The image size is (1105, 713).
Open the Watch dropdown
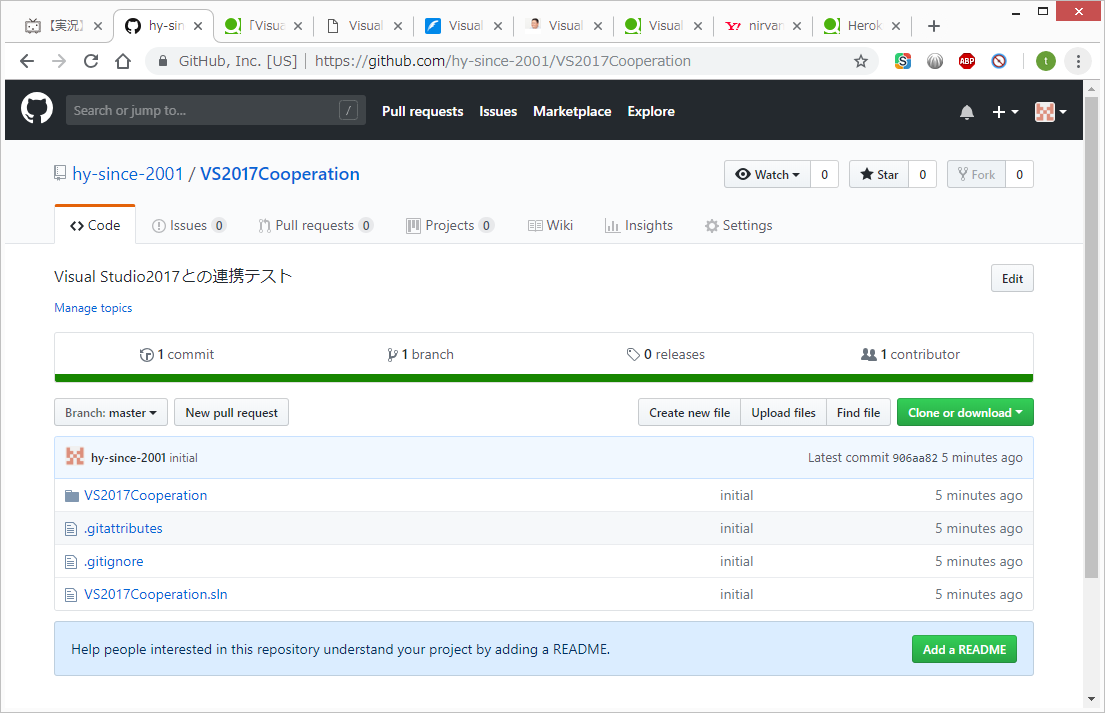(x=767, y=173)
